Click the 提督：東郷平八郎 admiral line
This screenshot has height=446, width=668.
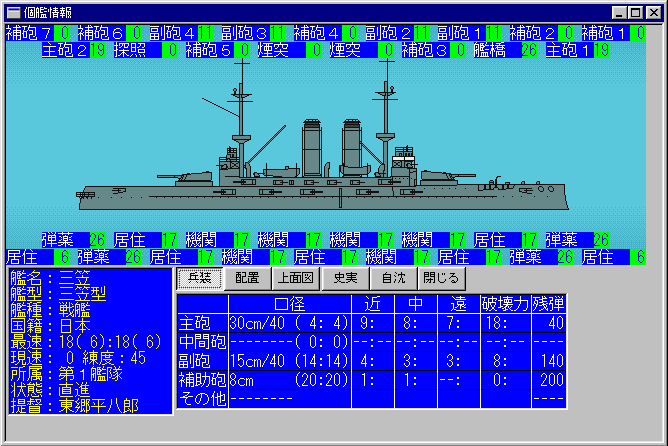[x=75, y=406]
